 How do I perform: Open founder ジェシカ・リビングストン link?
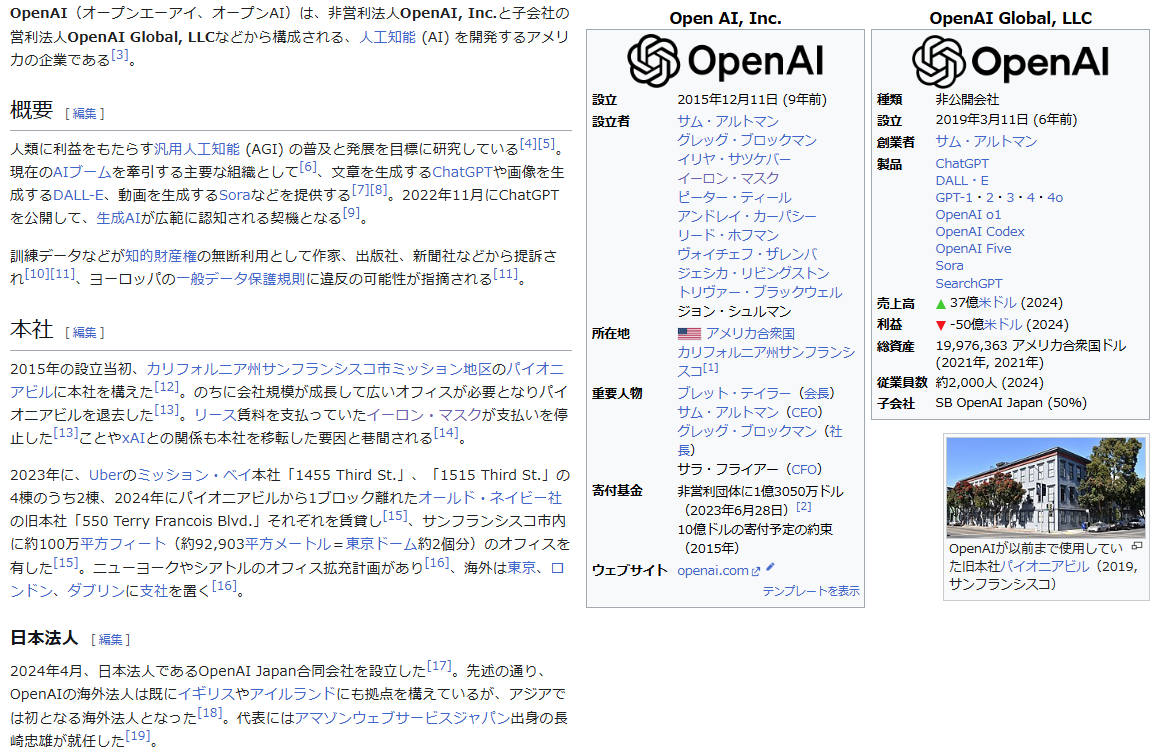point(753,274)
